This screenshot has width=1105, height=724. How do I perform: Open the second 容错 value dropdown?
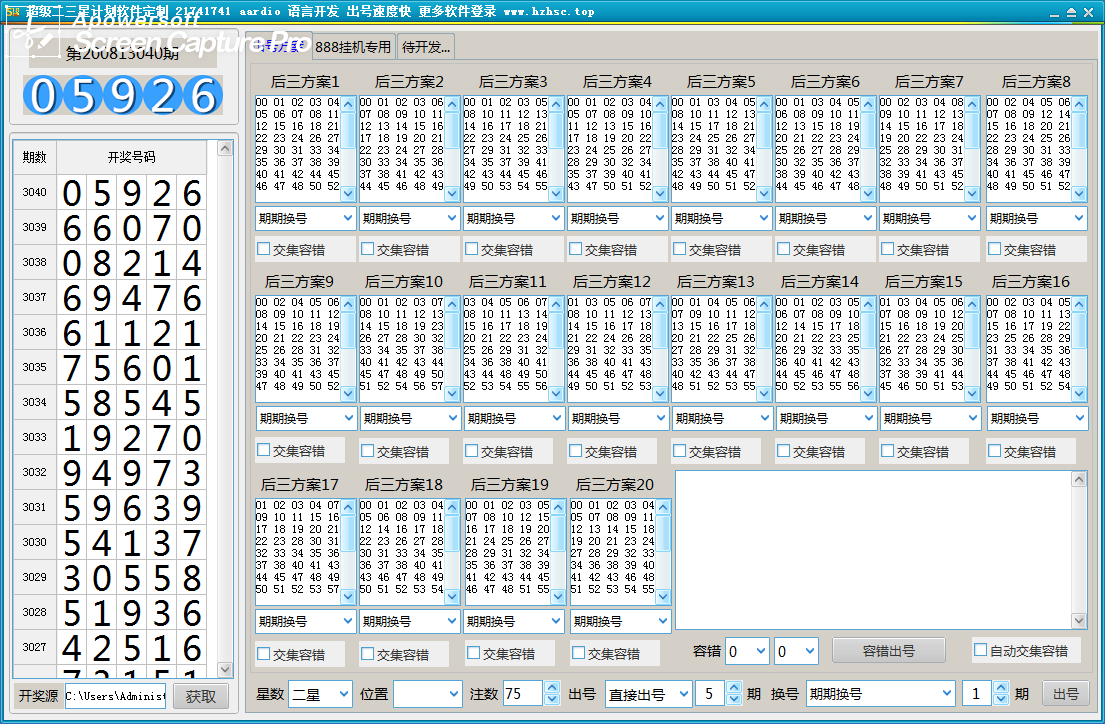coord(796,651)
